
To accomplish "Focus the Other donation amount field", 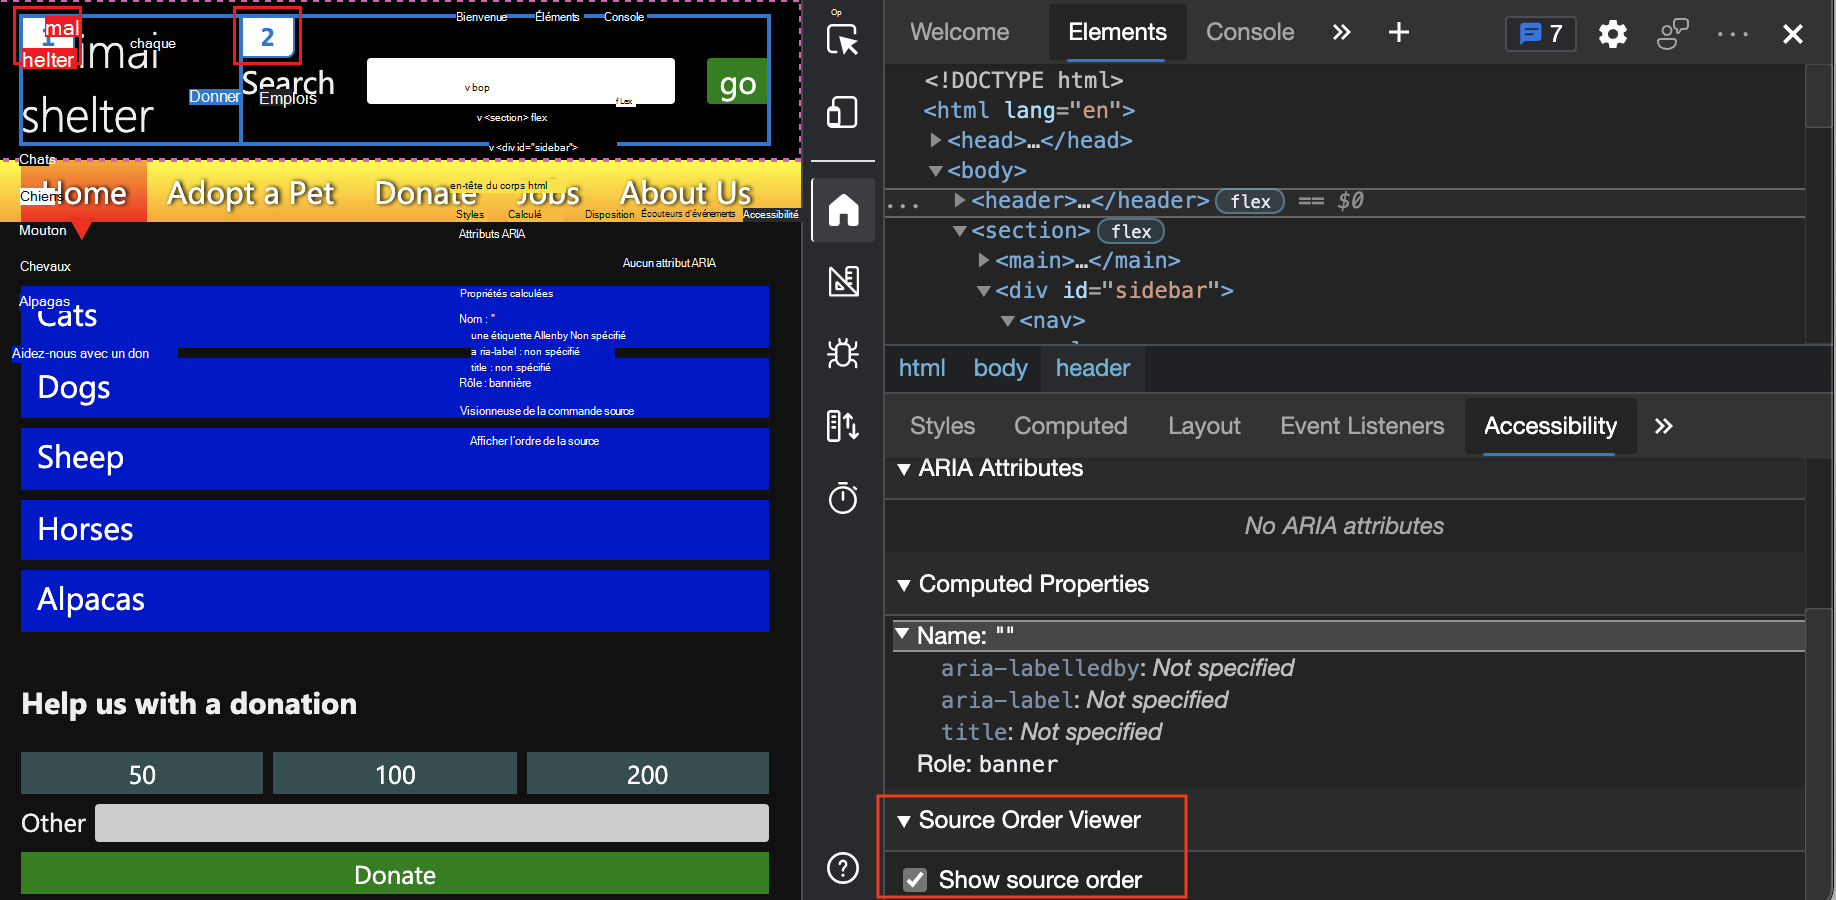I will 432,823.
